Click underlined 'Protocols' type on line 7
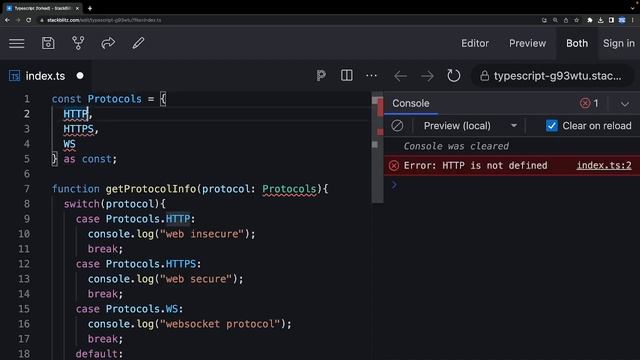This screenshot has height=360, width=640. (x=289, y=189)
